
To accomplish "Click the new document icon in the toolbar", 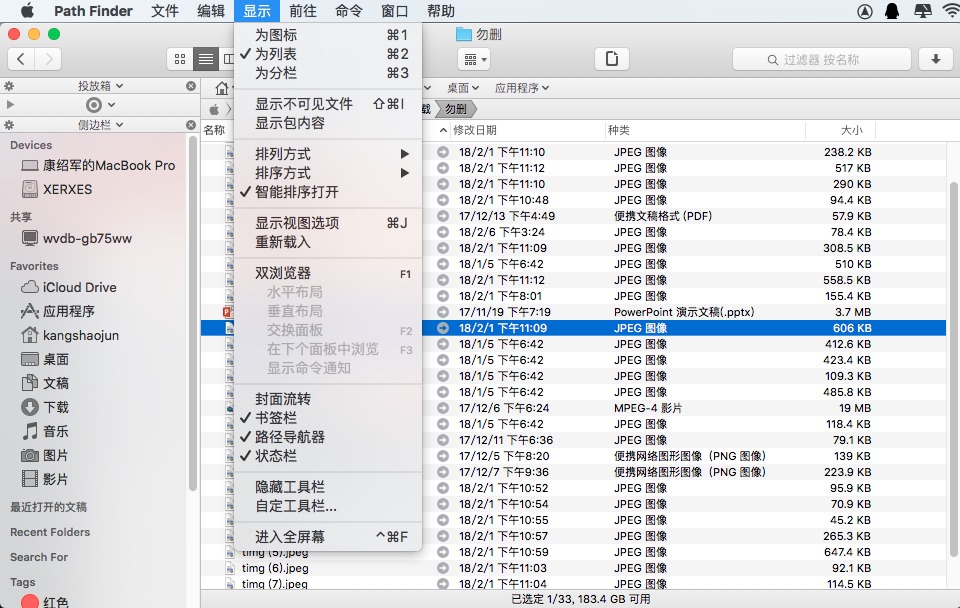I will 611,59.
